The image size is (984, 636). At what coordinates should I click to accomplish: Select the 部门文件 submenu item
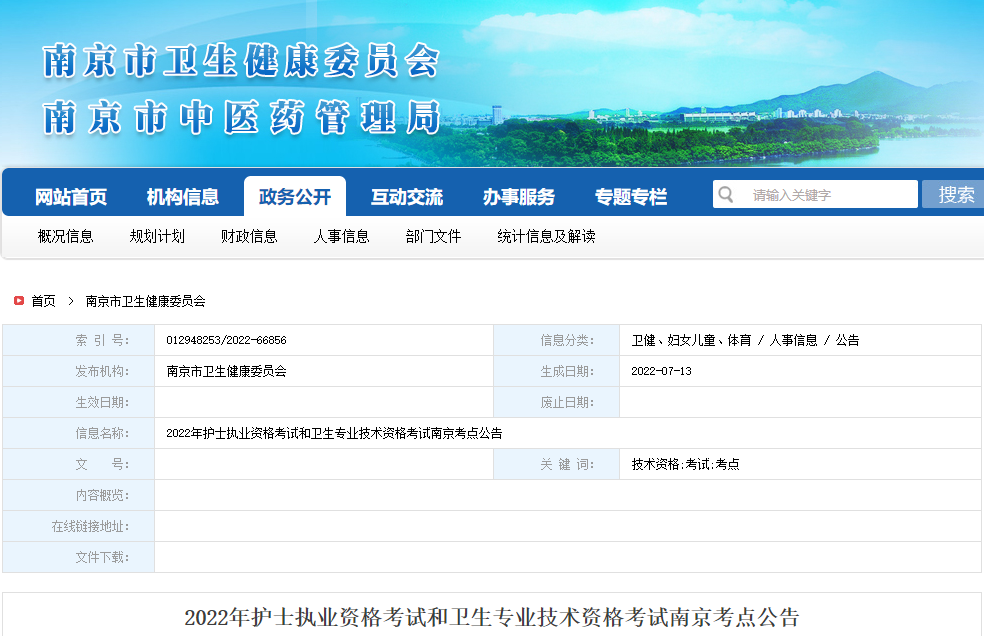pyautogui.click(x=434, y=237)
